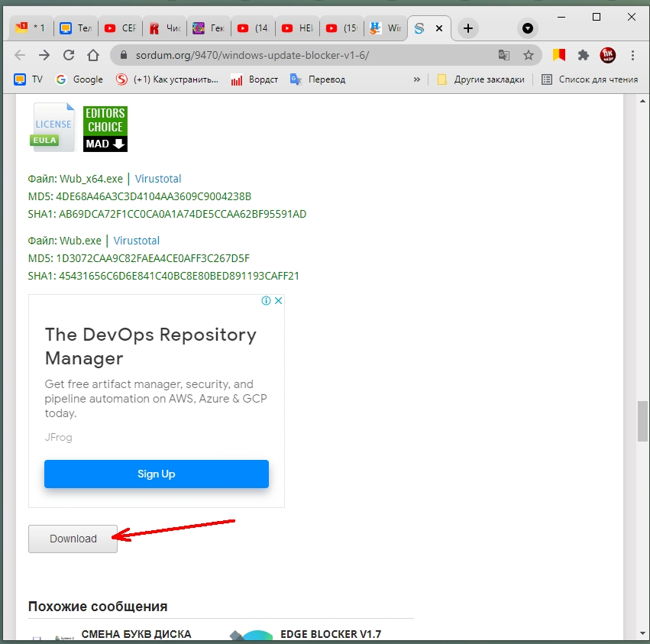
Task: Open the Google bookmark
Action: (79, 79)
